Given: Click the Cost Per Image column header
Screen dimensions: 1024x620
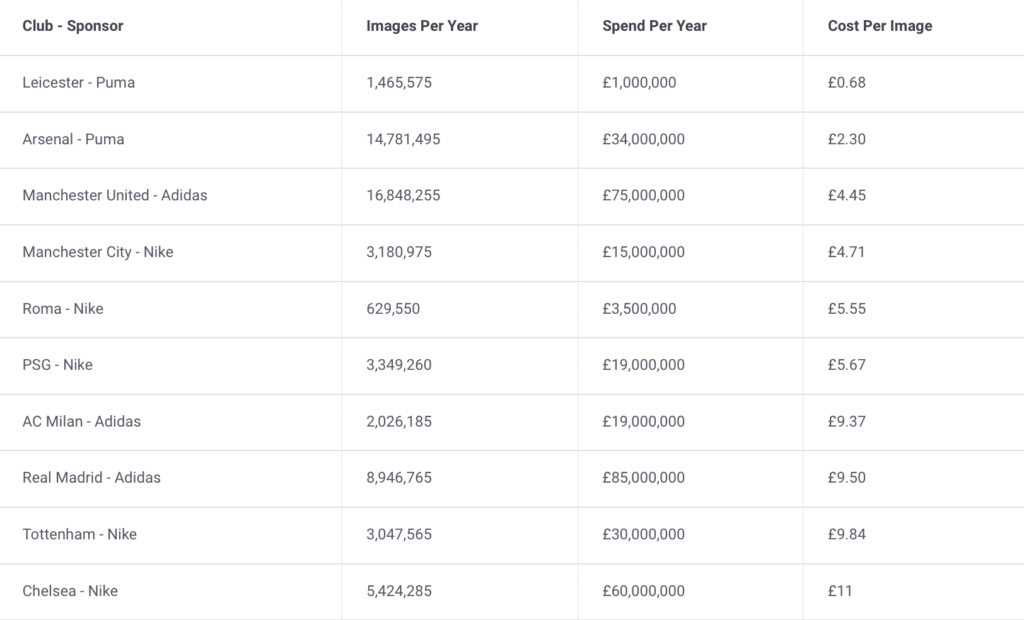Looking at the screenshot, I should 879,26.
